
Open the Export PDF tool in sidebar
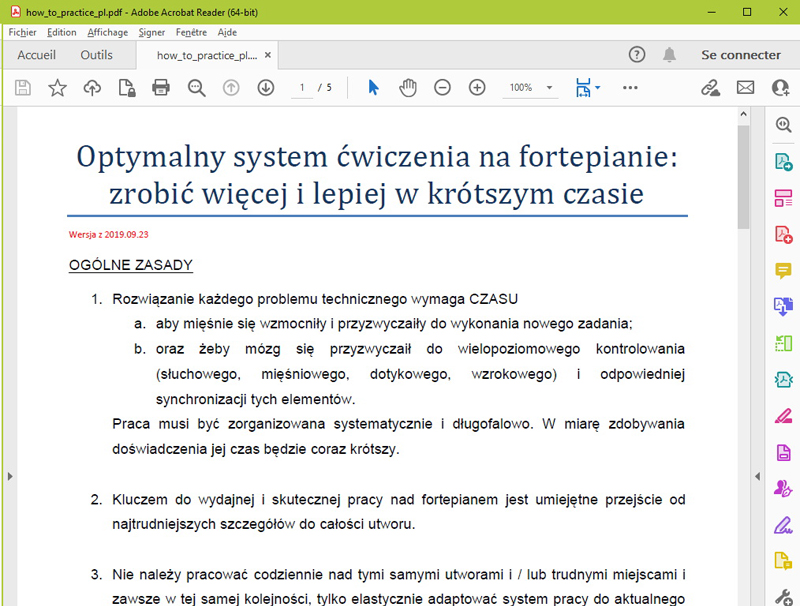click(783, 162)
